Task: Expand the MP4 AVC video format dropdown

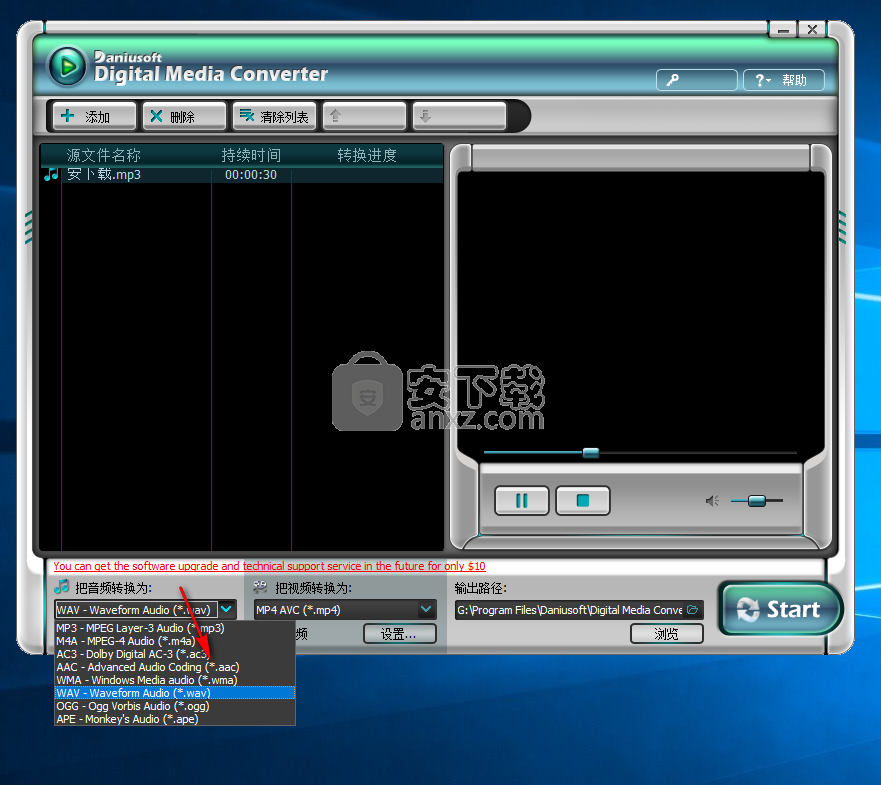Action: 426,609
